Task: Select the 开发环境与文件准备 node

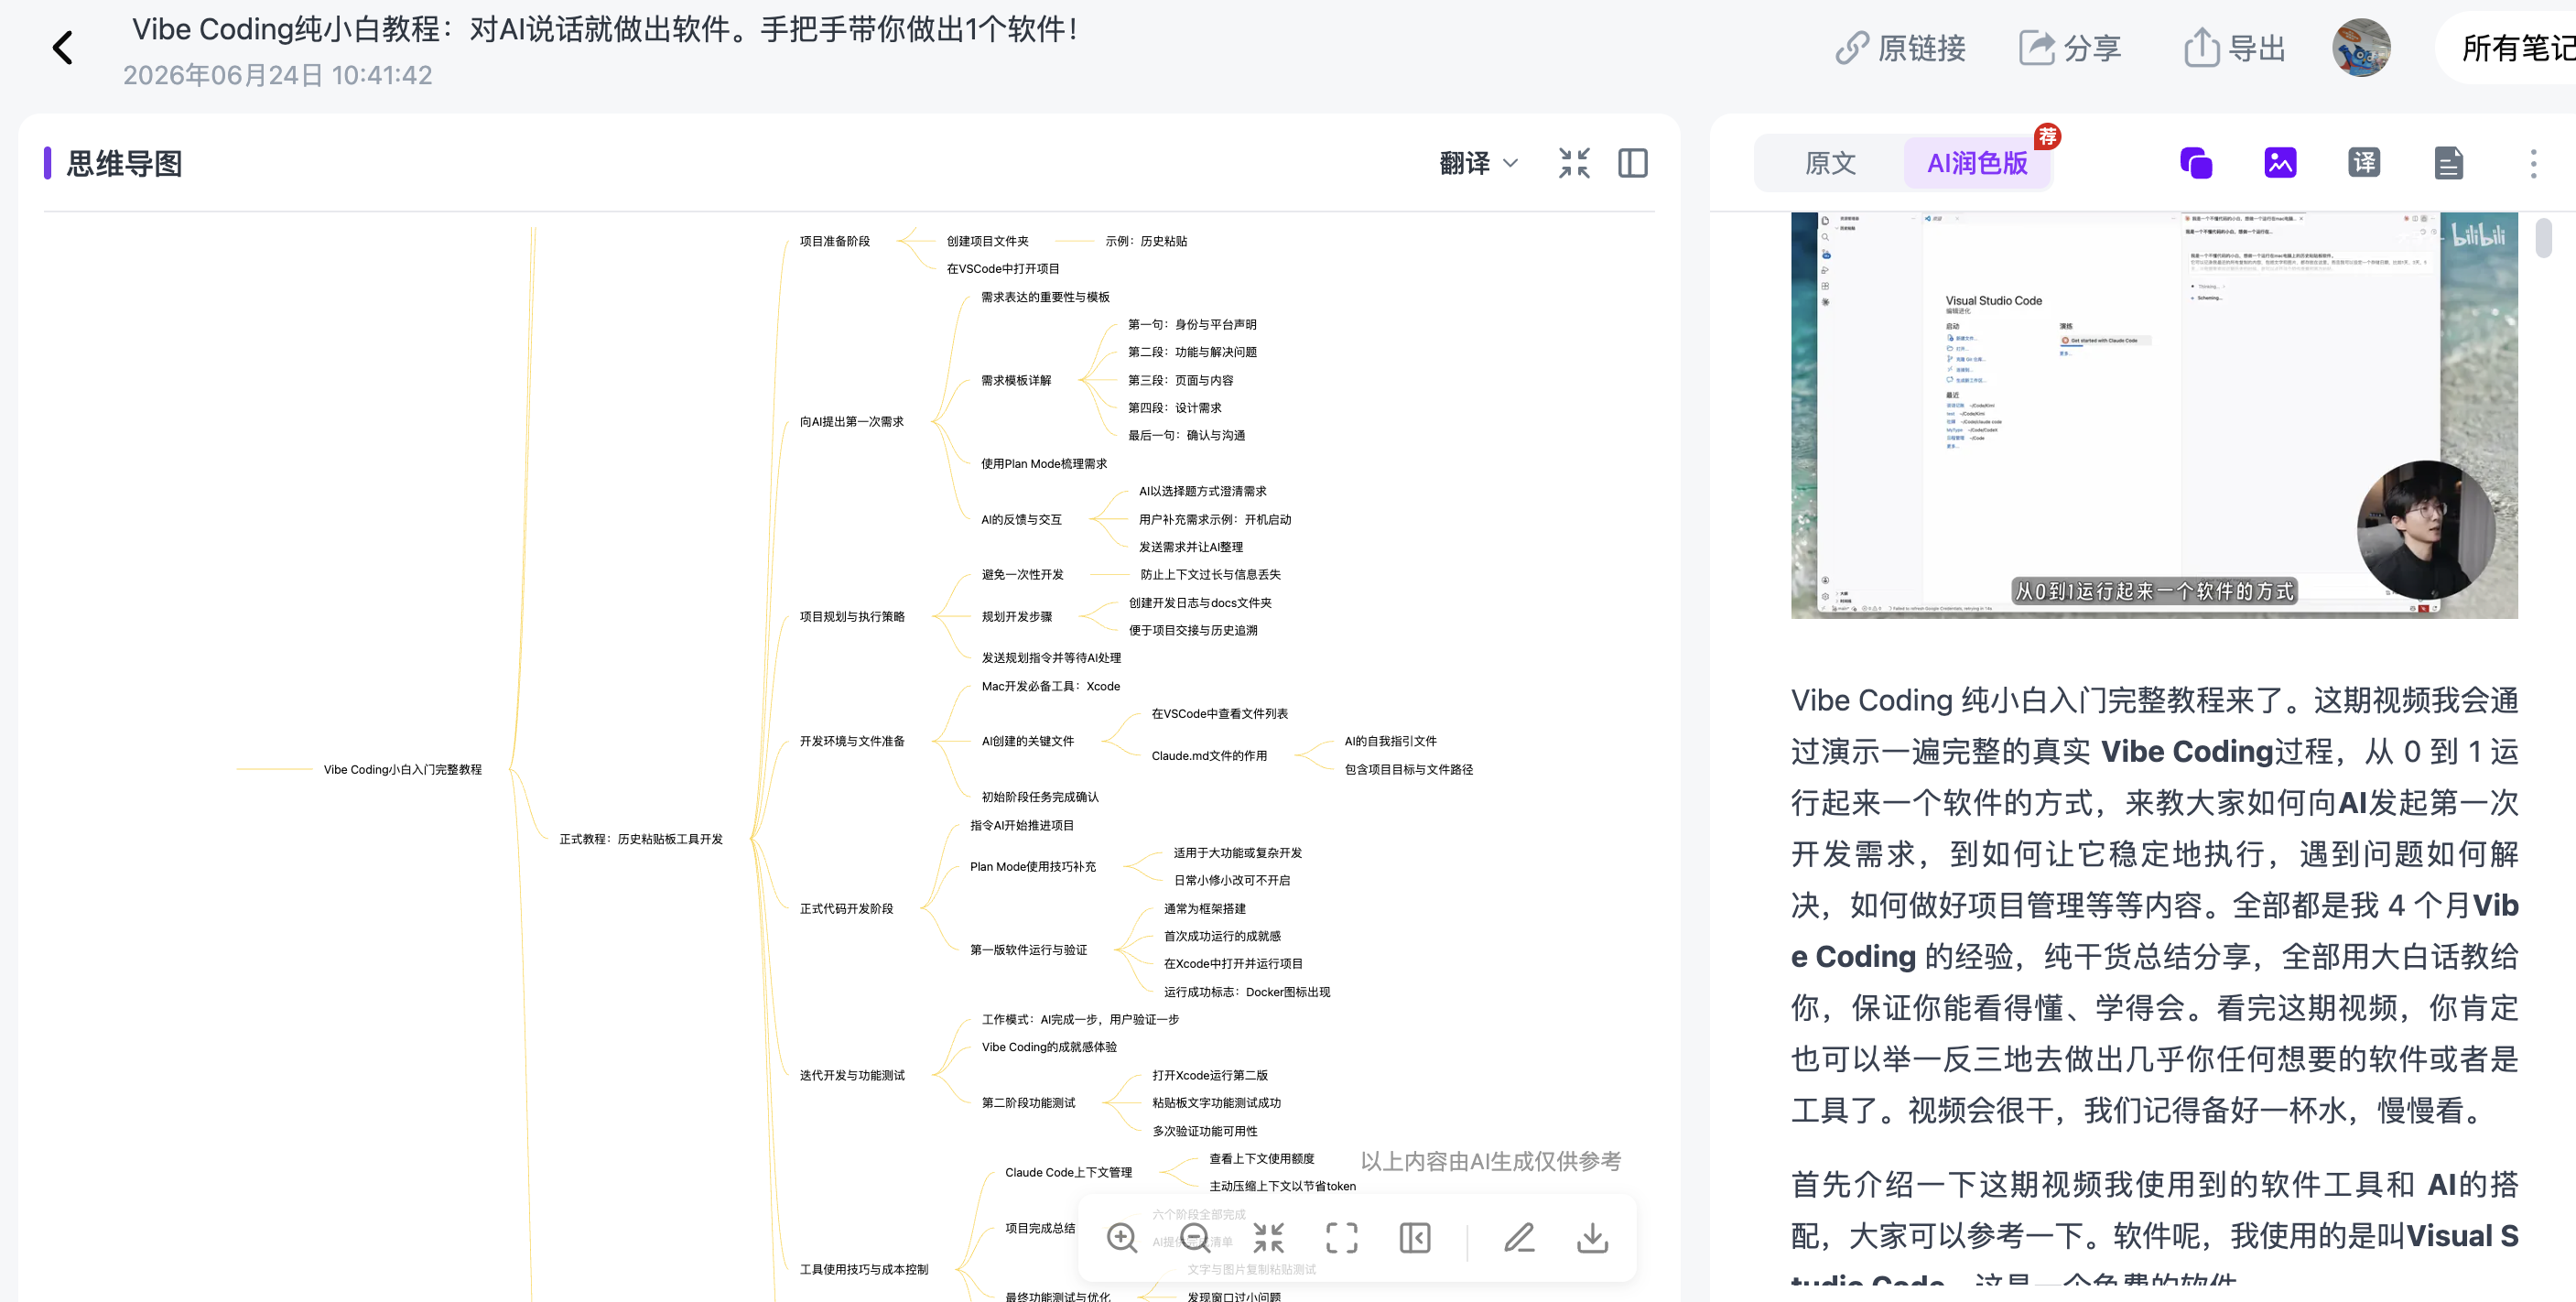Action: 852,741
